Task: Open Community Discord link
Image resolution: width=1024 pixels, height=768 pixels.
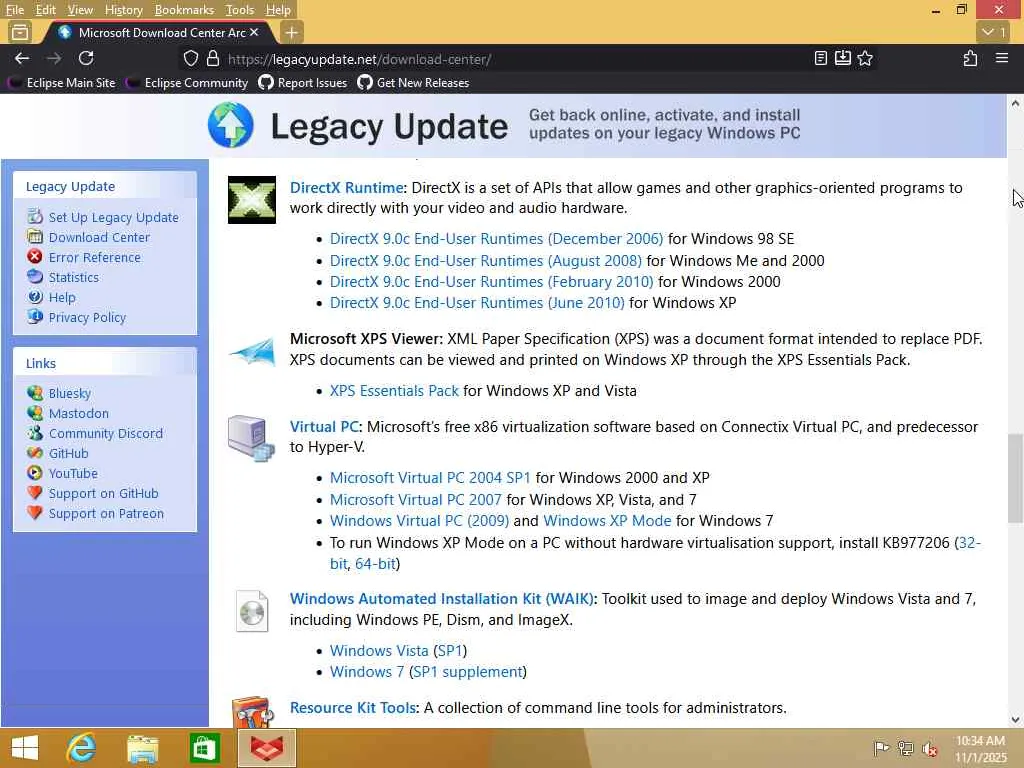Action: click(105, 434)
